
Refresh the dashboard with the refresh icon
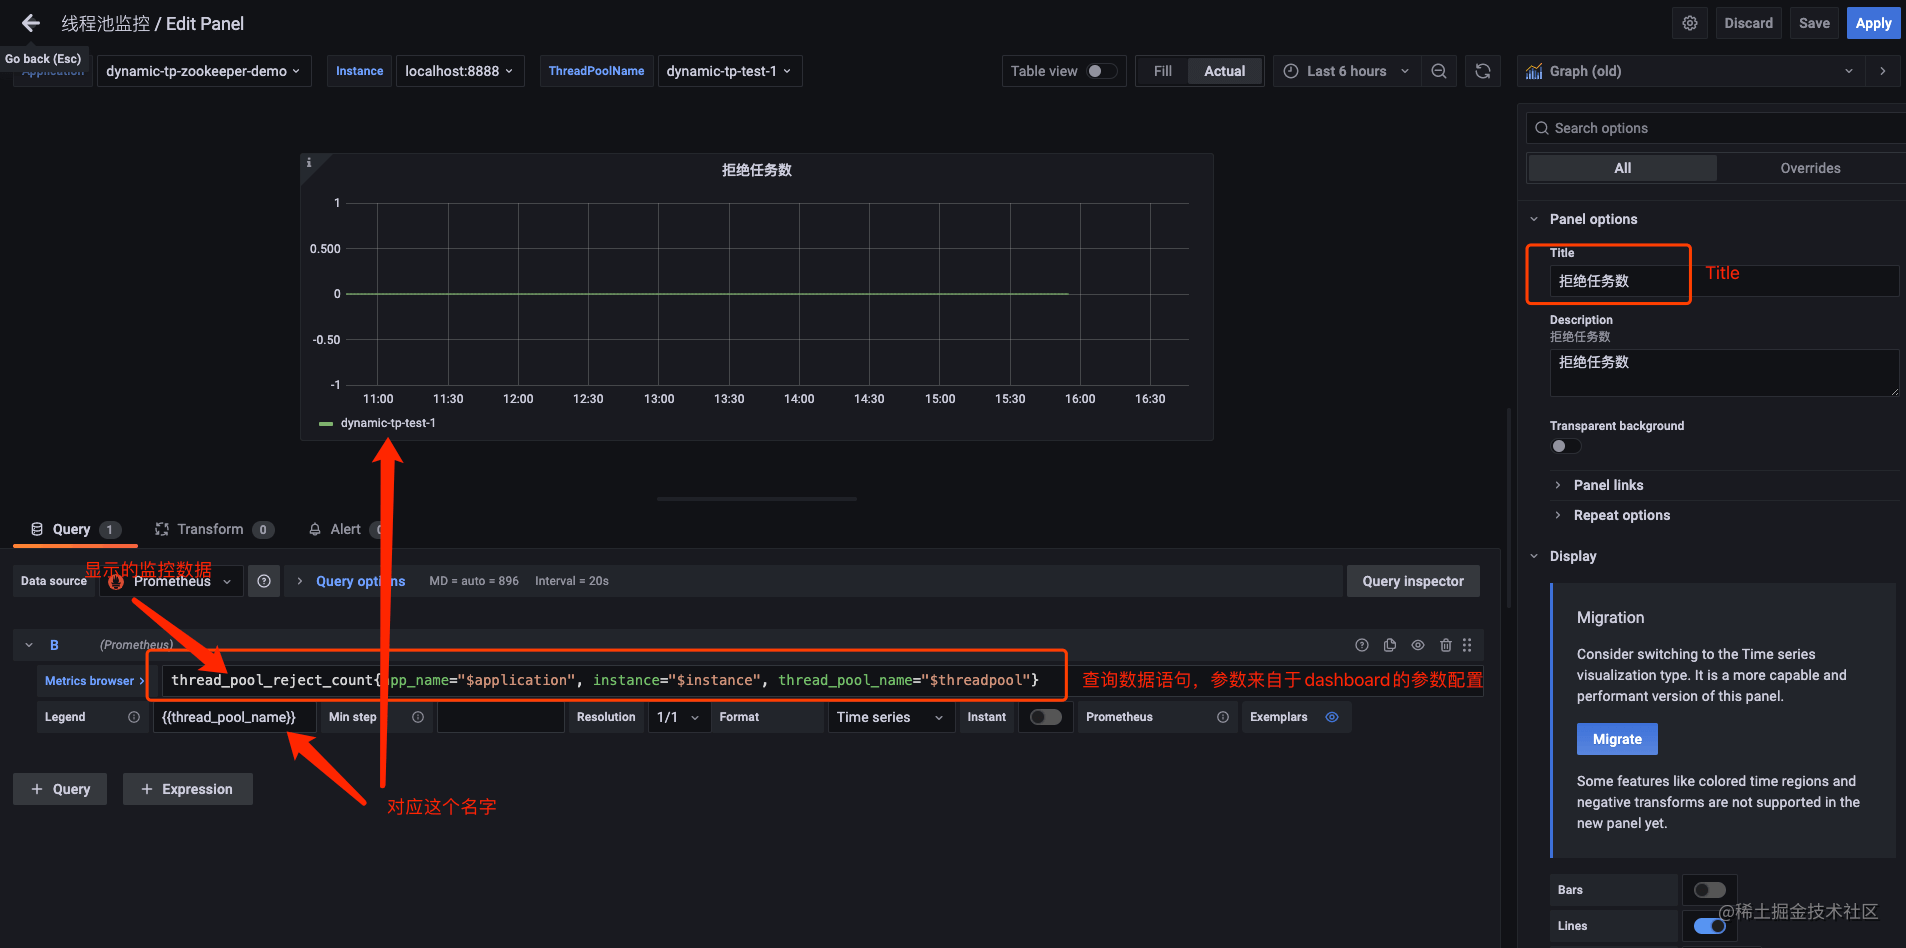pos(1483,71)
